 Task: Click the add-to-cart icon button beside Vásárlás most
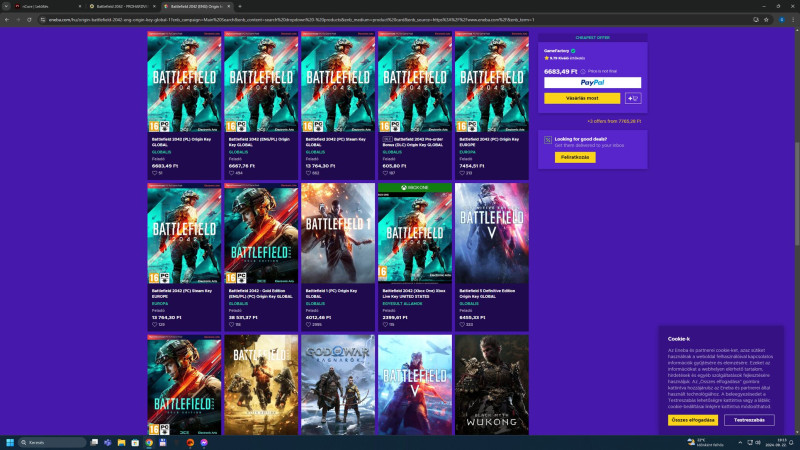633,98
